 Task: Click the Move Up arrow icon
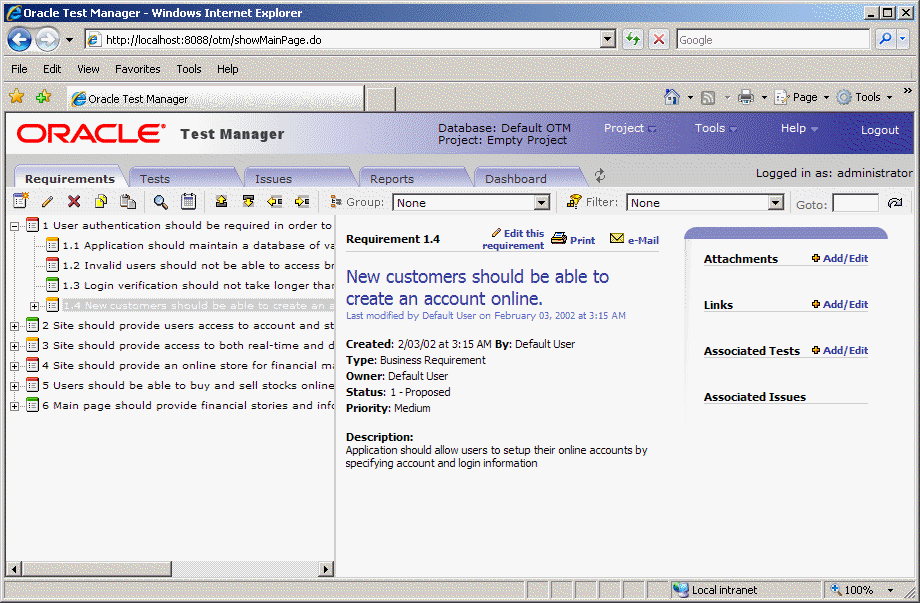tap(221, 201)
